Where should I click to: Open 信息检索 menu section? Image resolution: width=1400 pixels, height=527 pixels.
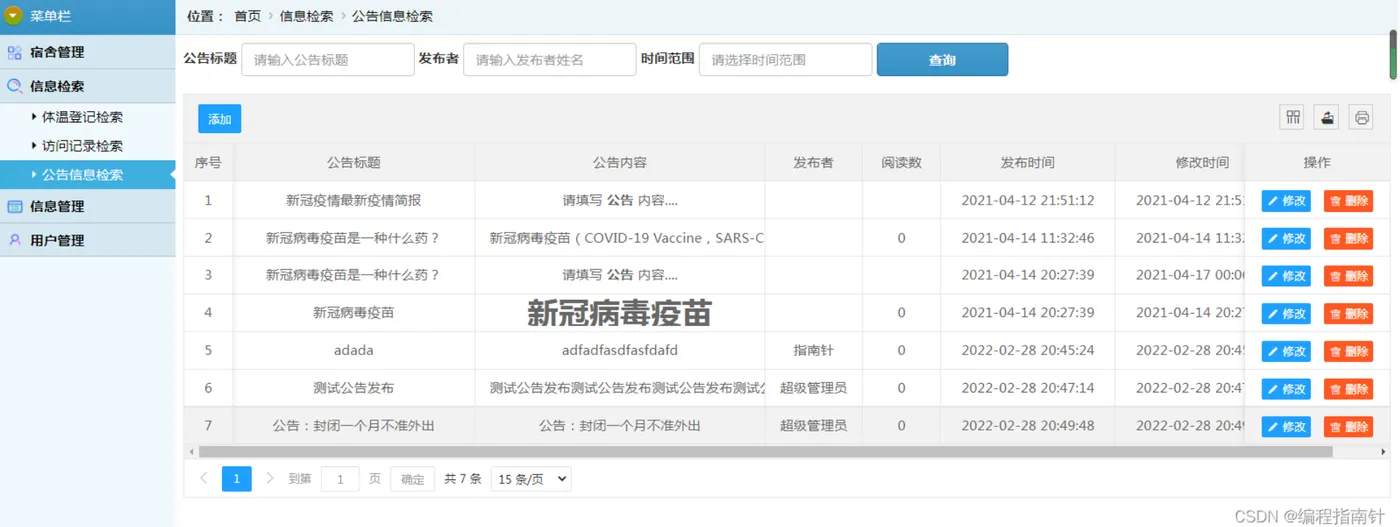88,86
